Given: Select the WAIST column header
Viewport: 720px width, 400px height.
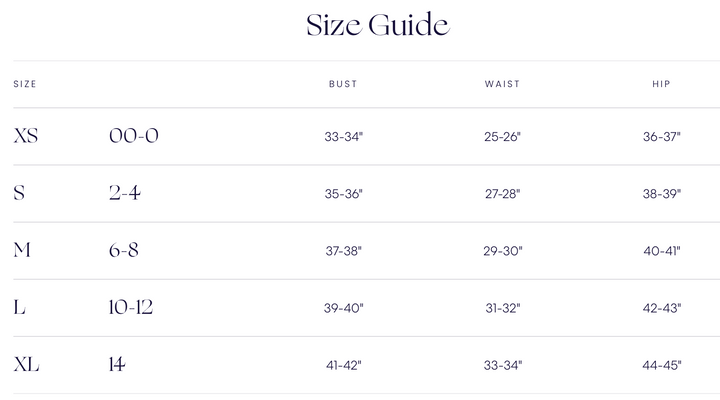Looking at the screenshot, I should click(502, 84).
